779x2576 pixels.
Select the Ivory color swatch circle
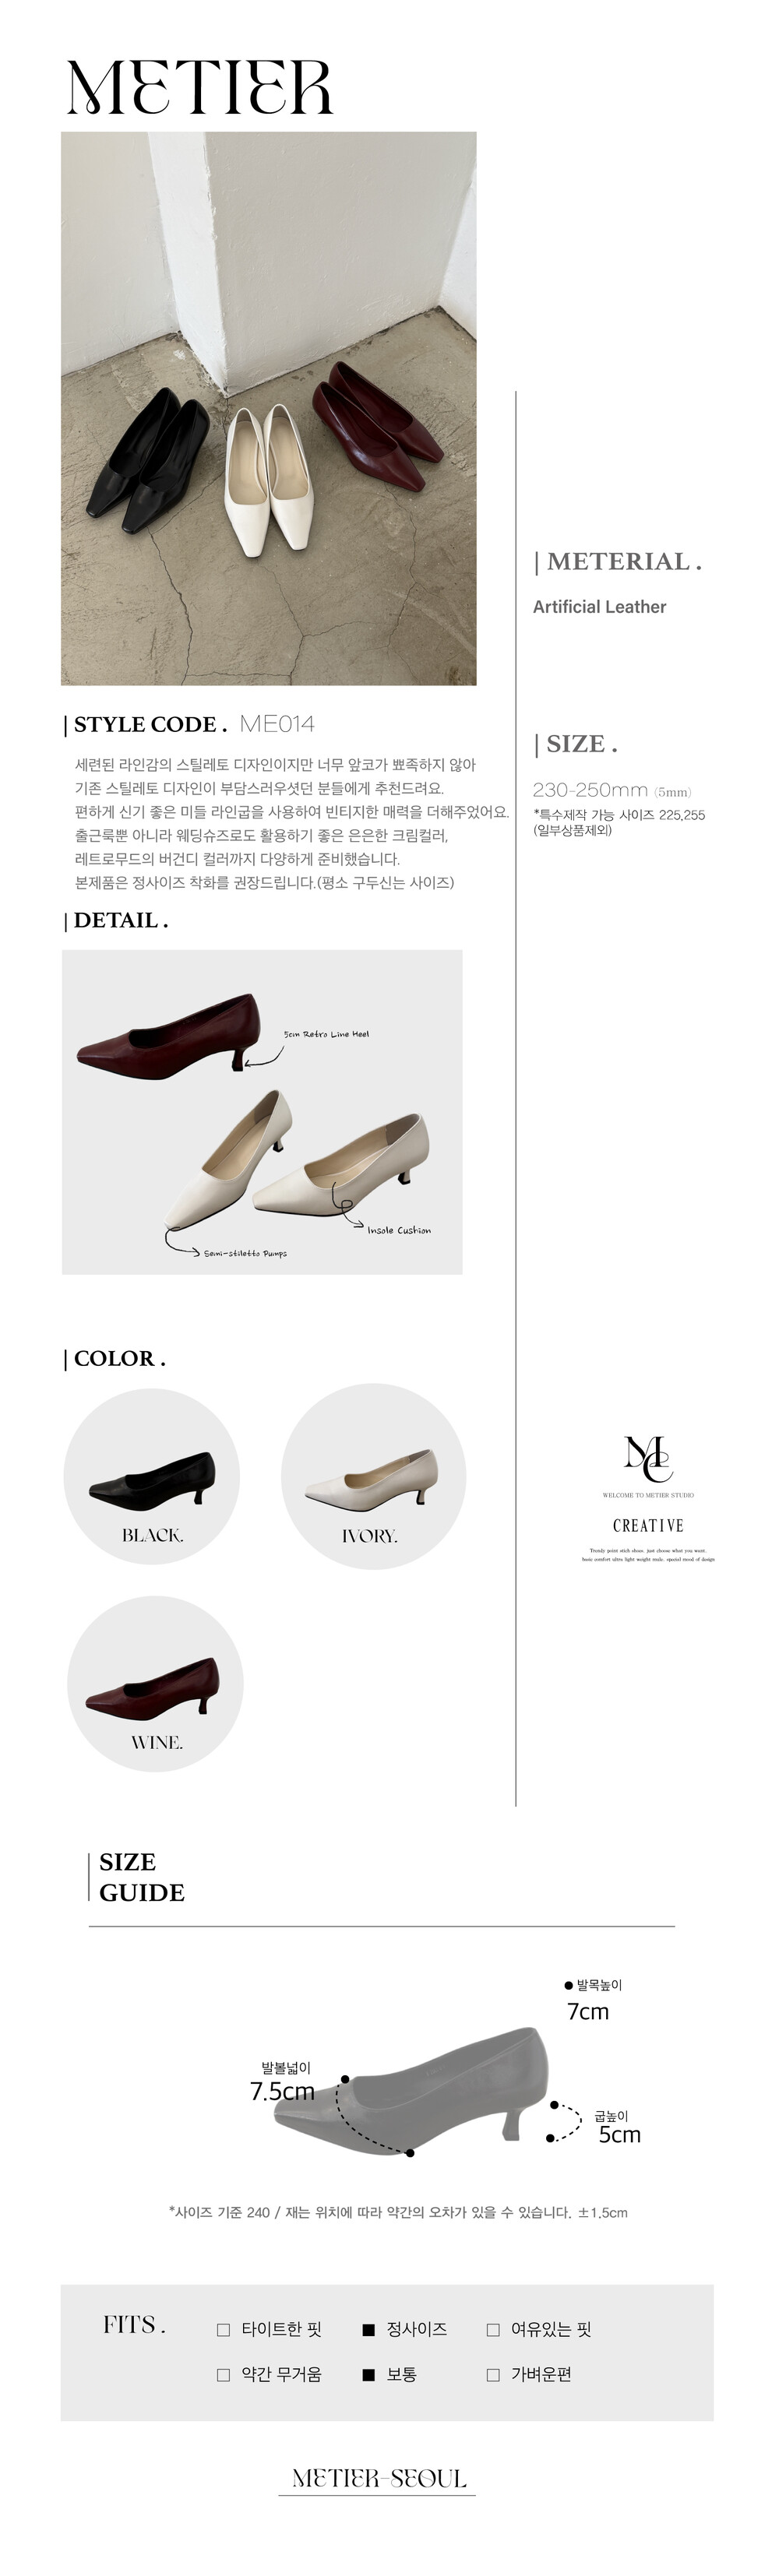(373, 1476)
